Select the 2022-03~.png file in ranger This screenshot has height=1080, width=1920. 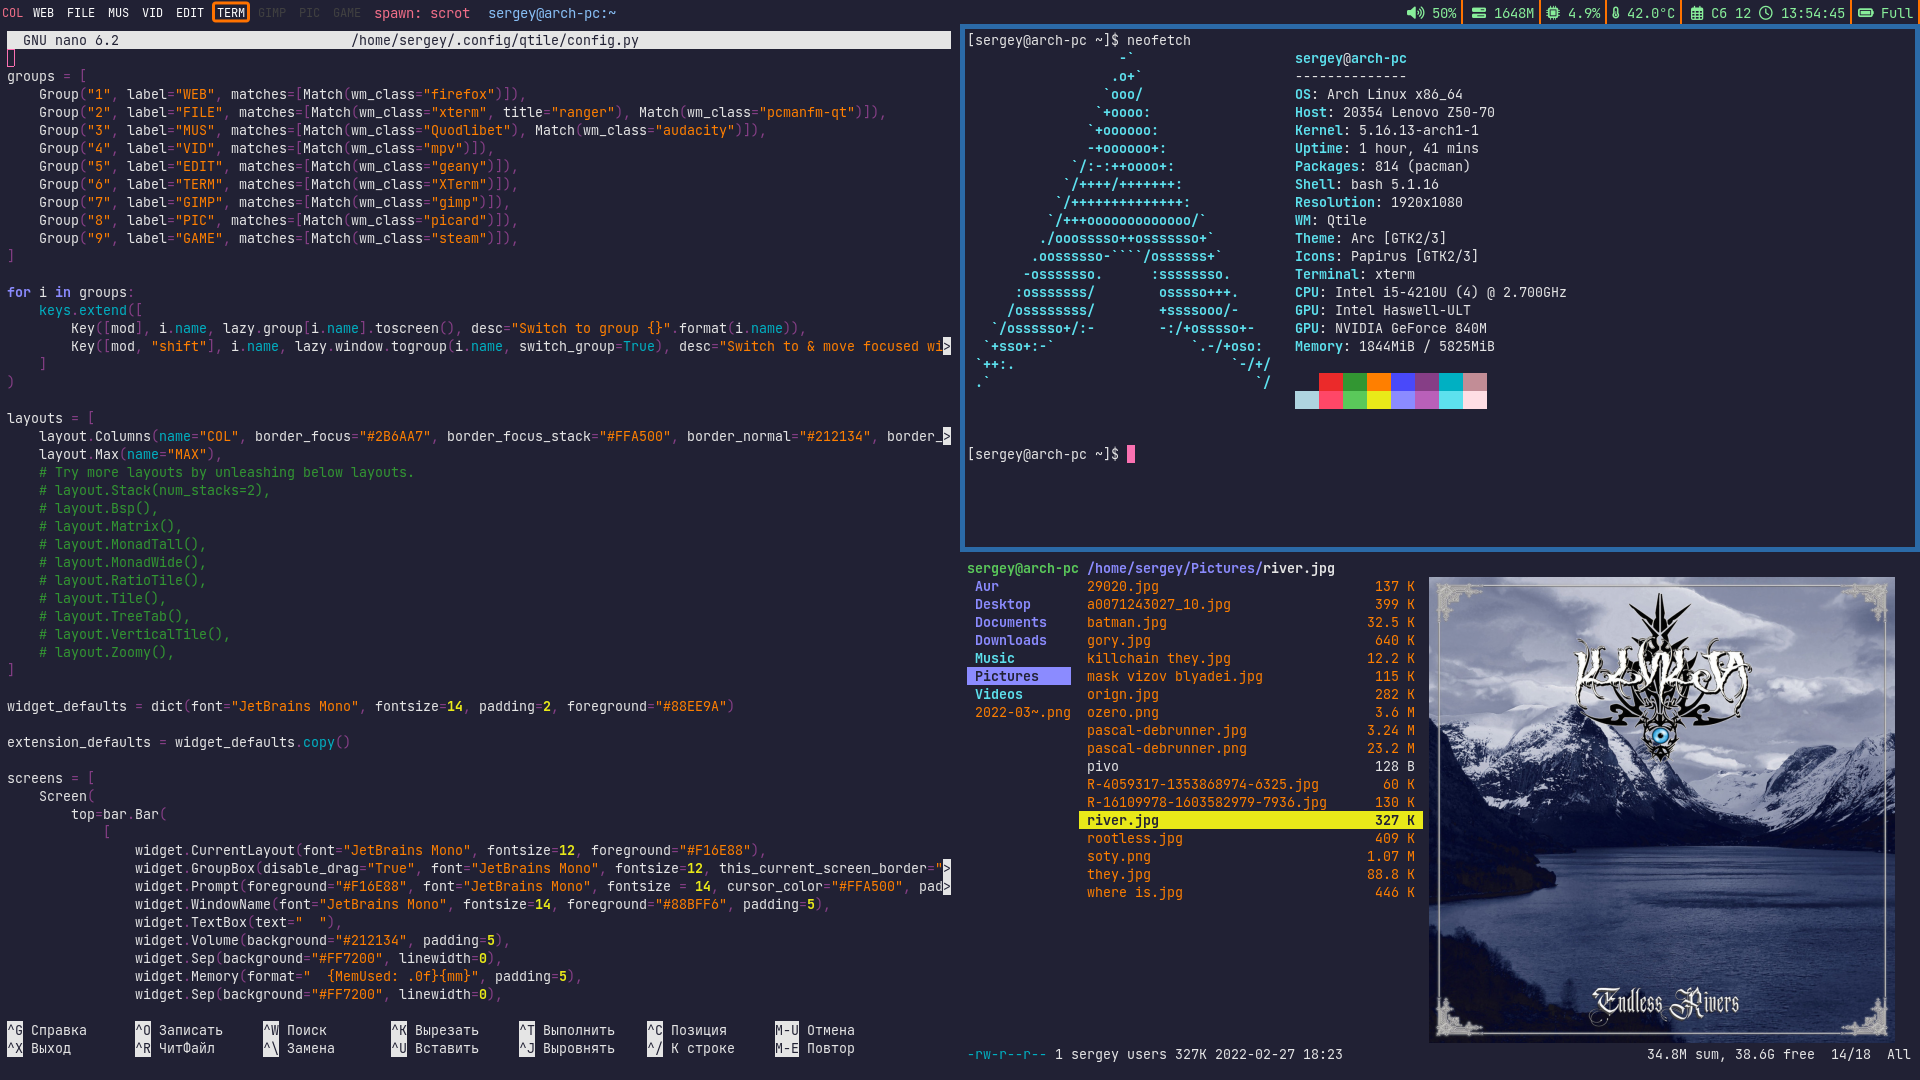tap(1023, 712)
